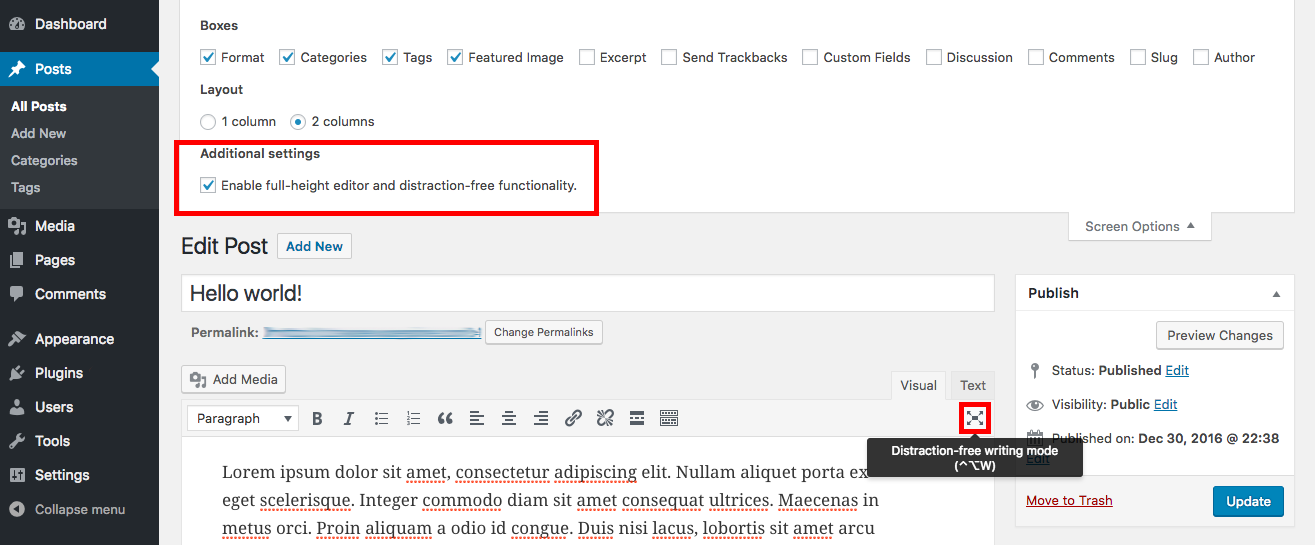The width and height of the screenshot is (1315, 545).
Task: Click the Tools wrench icon
Action: tap(17, 441)
